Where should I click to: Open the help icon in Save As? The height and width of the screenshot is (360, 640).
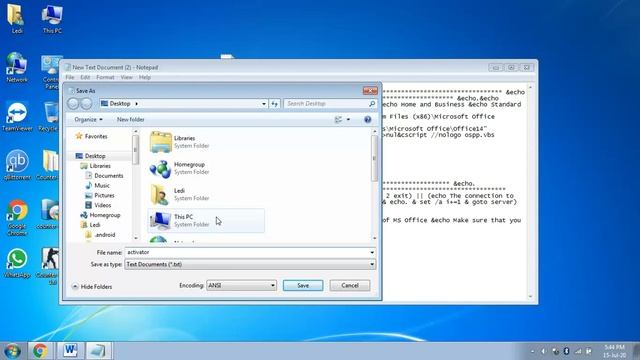click(367, 120)
